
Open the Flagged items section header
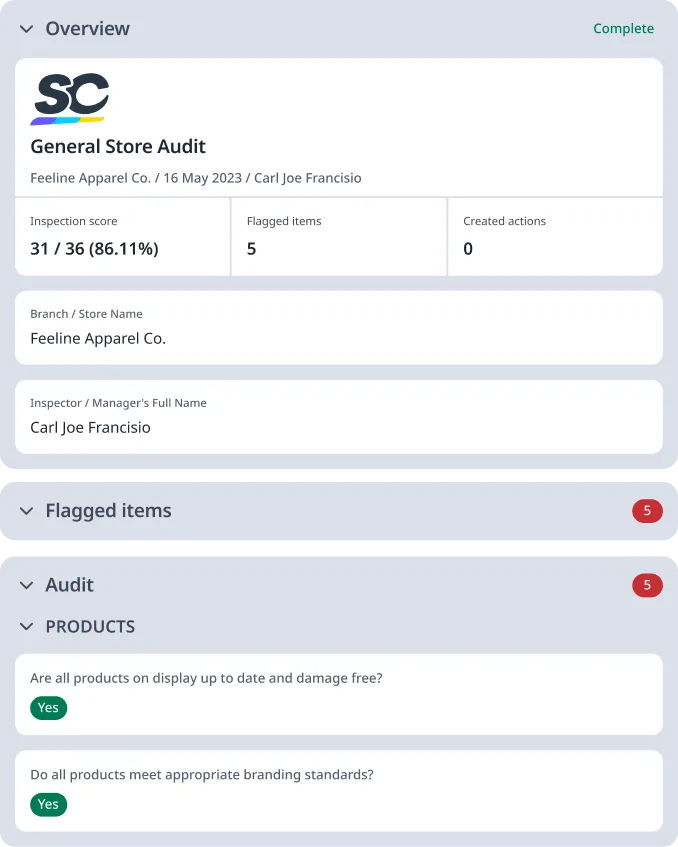(108, 511)
